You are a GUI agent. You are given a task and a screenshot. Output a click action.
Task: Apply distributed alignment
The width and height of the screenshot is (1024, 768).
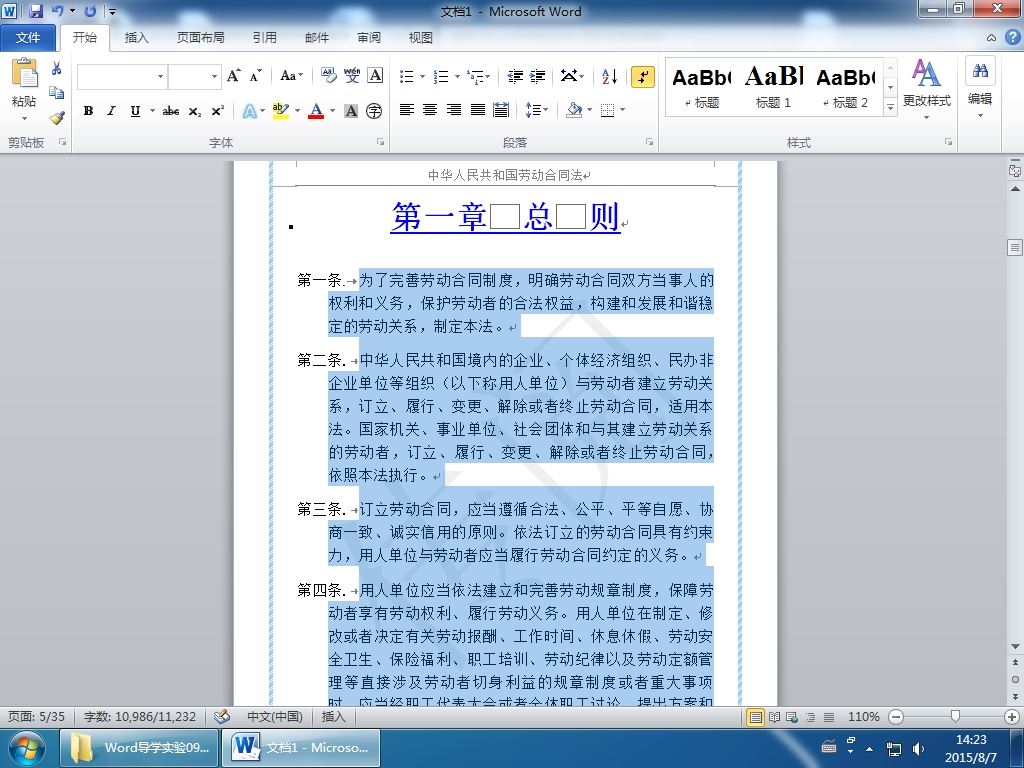501,110
